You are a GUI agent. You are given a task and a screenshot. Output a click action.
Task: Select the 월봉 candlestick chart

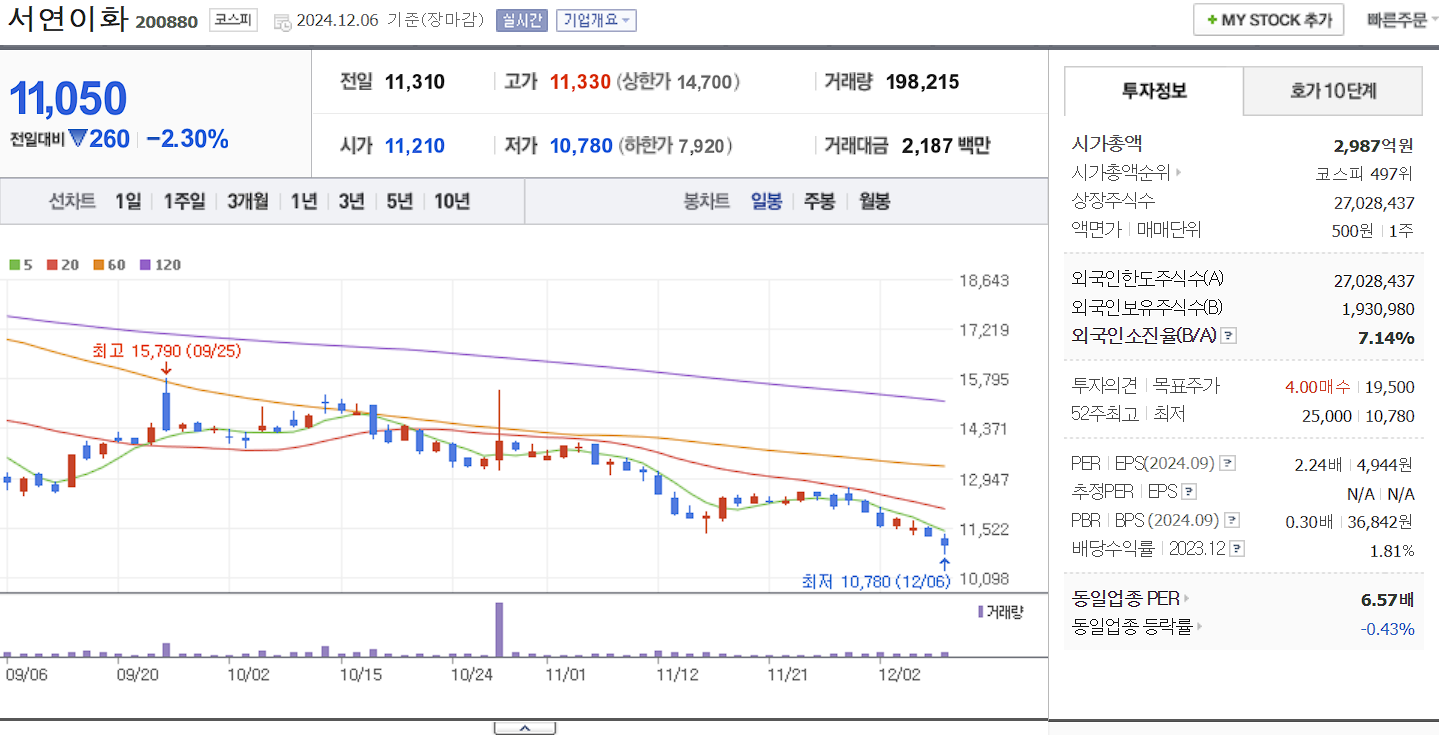coord(874,201)
